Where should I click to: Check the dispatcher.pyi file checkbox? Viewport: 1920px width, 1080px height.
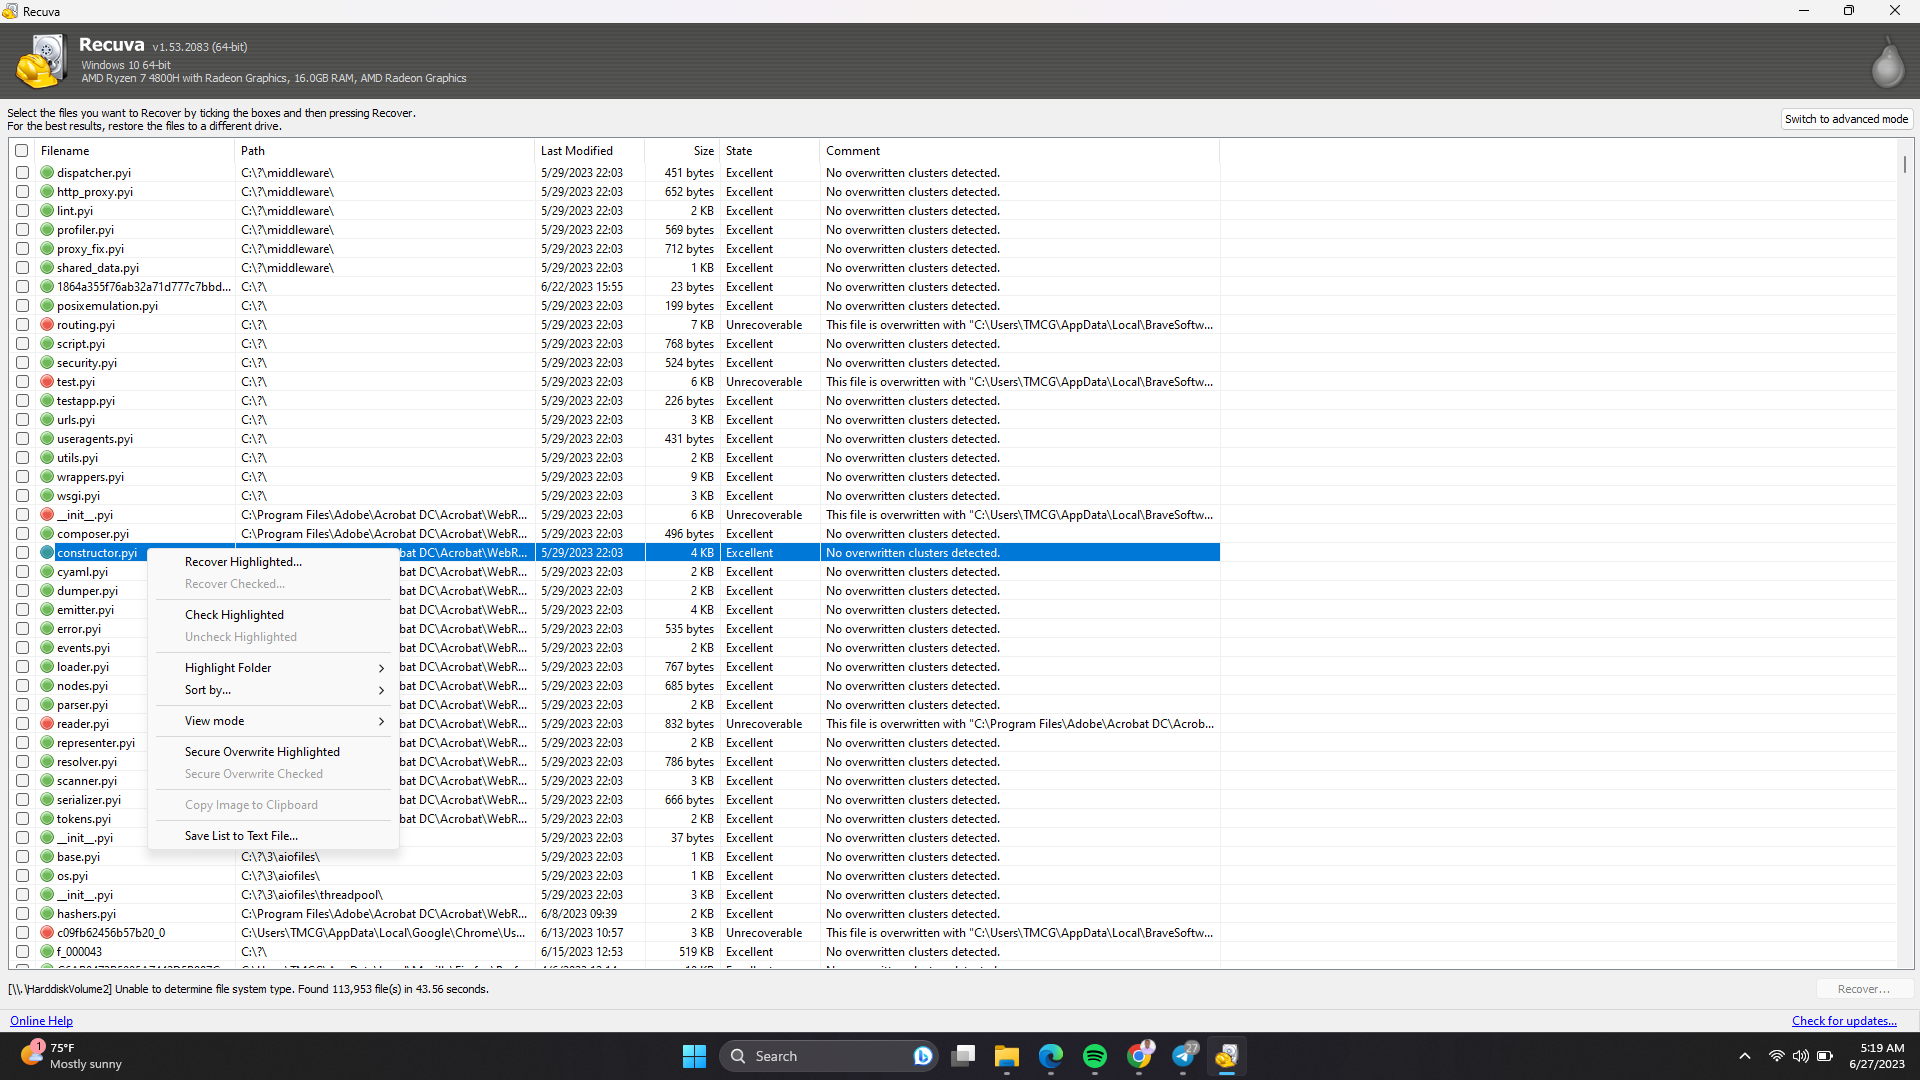coord(24,173)
